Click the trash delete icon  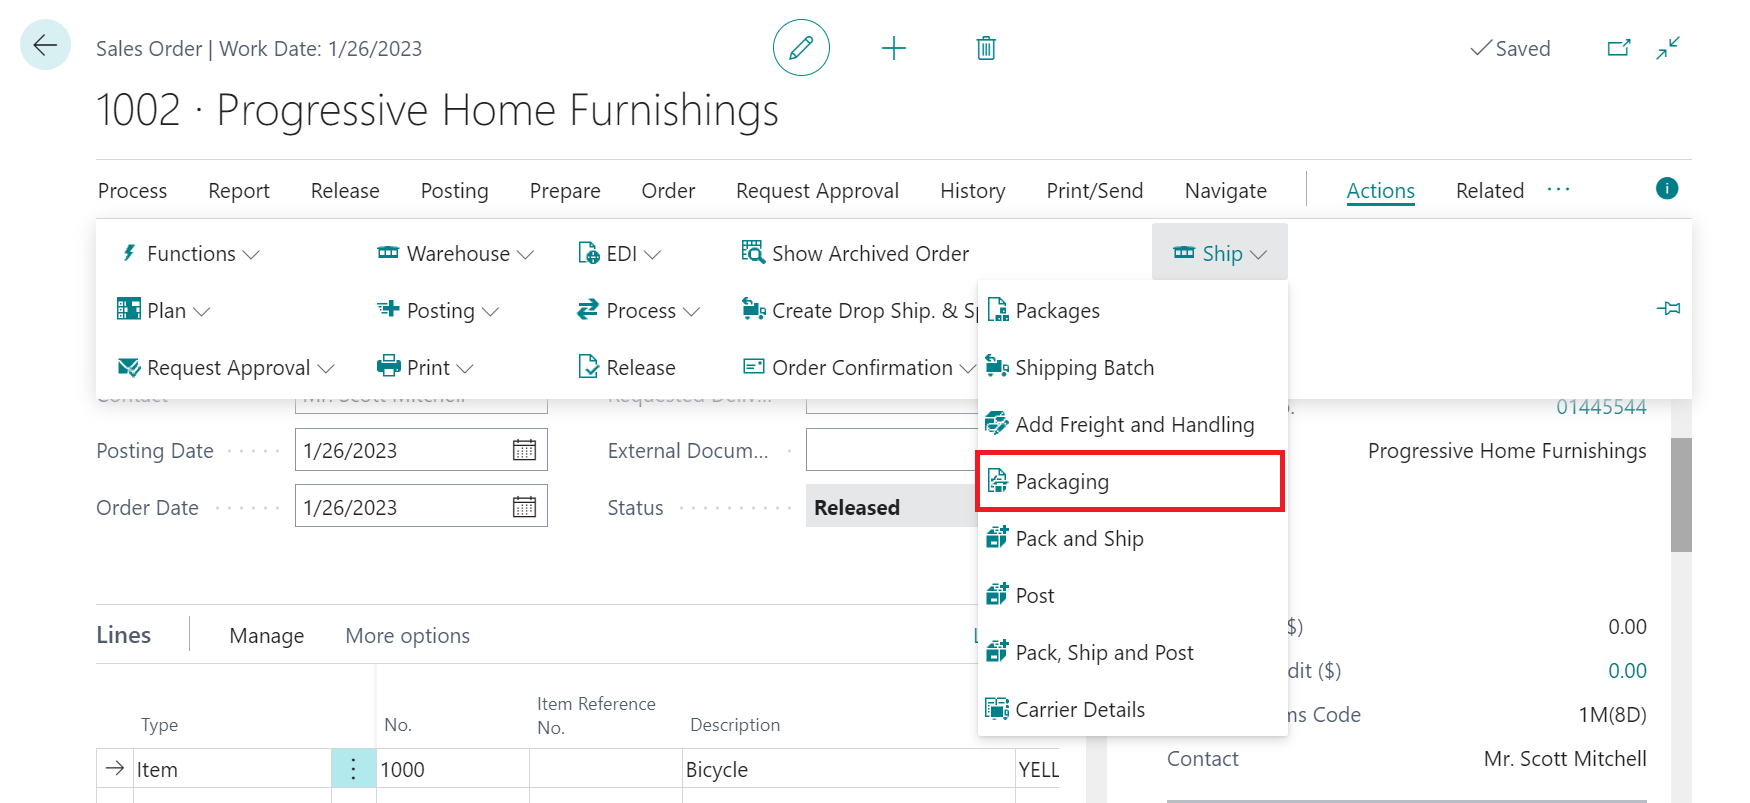click(x=986, y=48)
